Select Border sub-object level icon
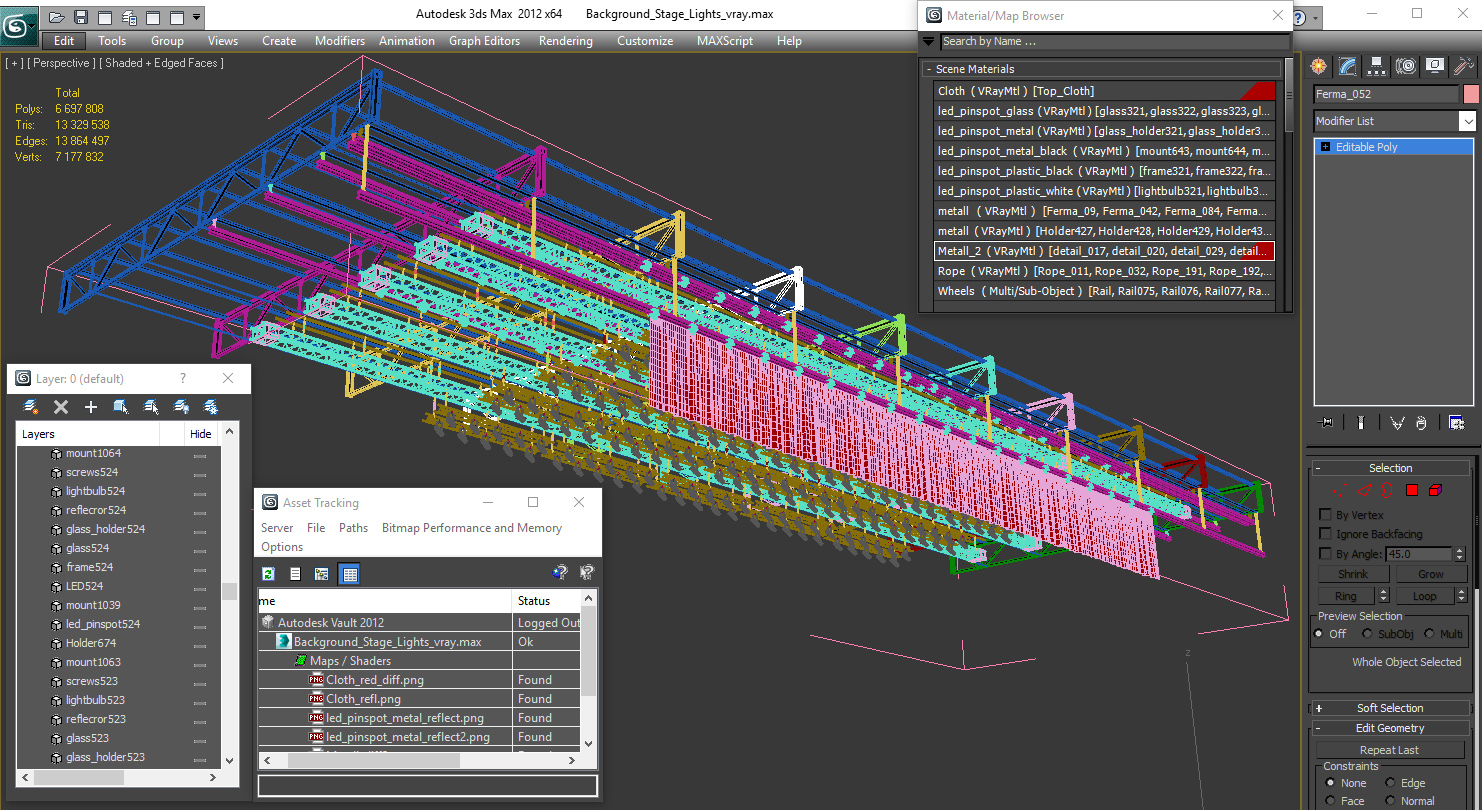 point(1386,490)
